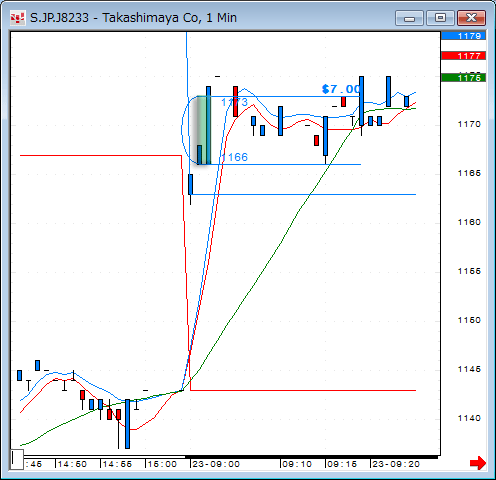Click the 14:50 time axis label
The image size is (496, 480).
click(72, 464)
